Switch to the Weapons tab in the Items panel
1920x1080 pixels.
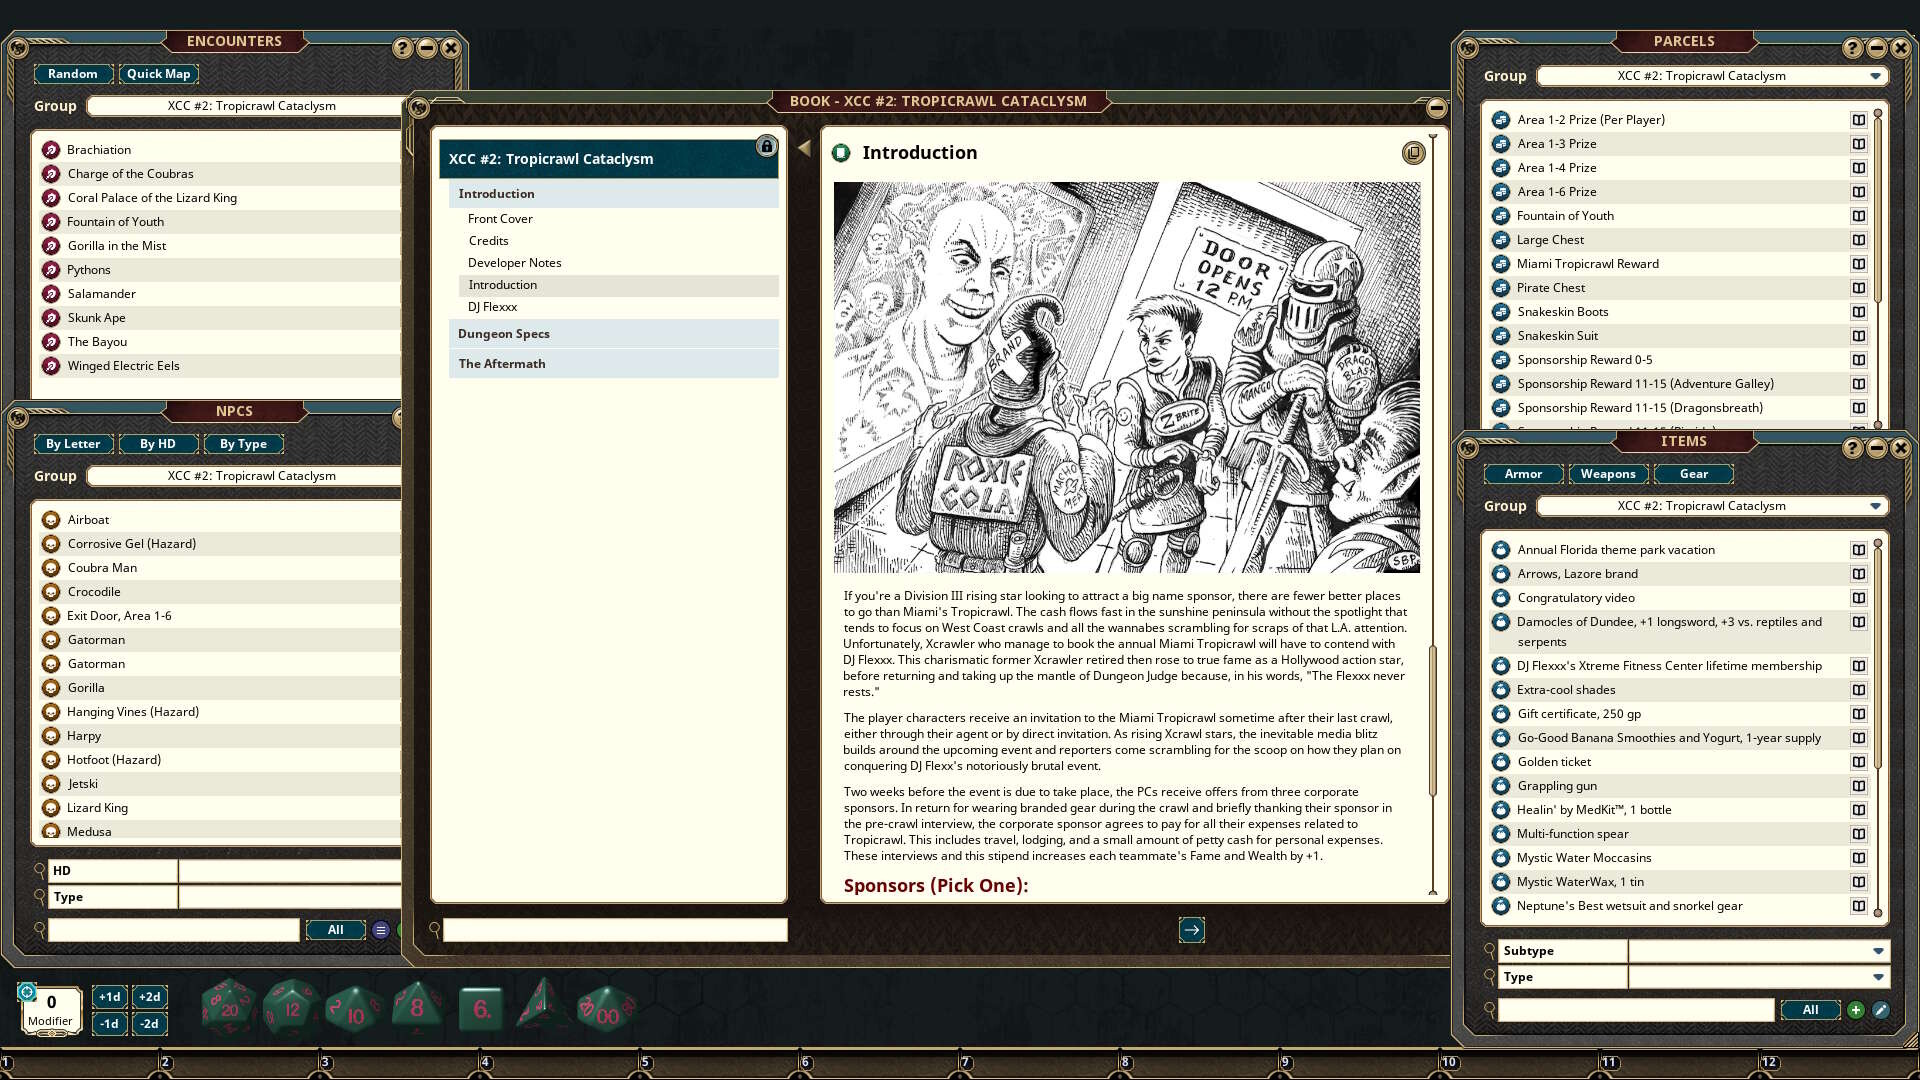(x=1608, y=473)
